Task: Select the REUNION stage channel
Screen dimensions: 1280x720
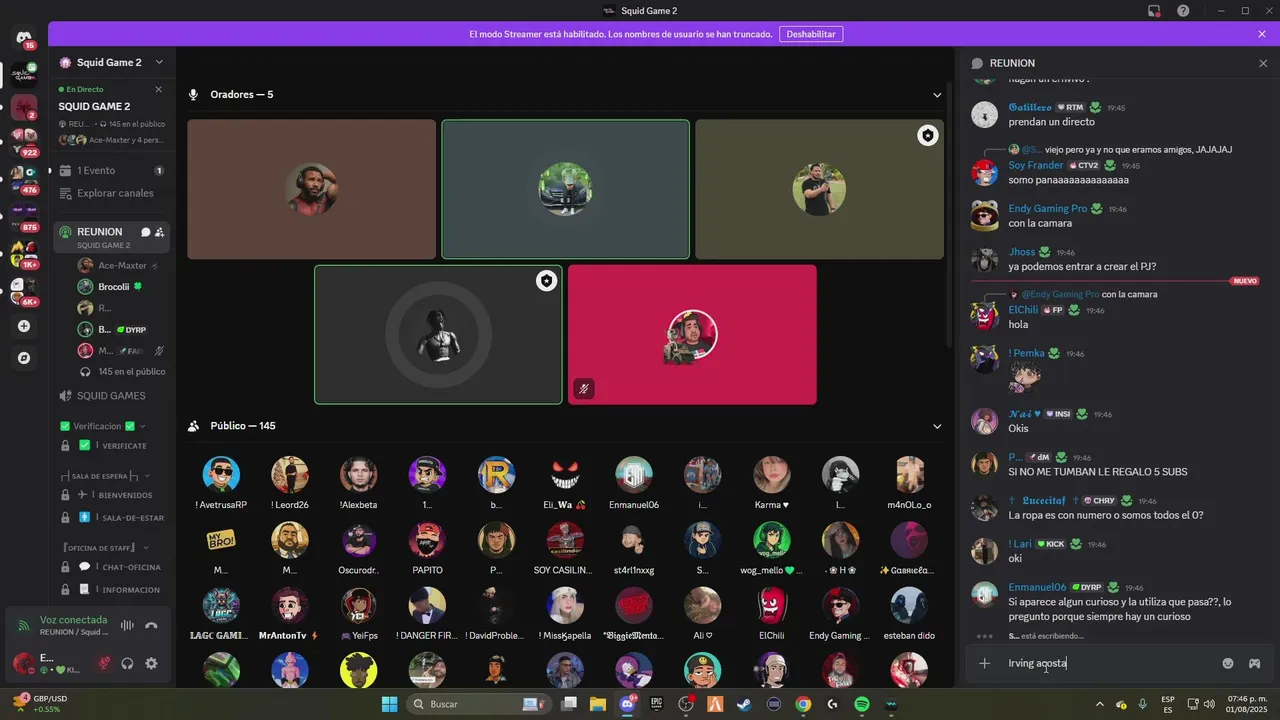Action: (x=111, y=237)
